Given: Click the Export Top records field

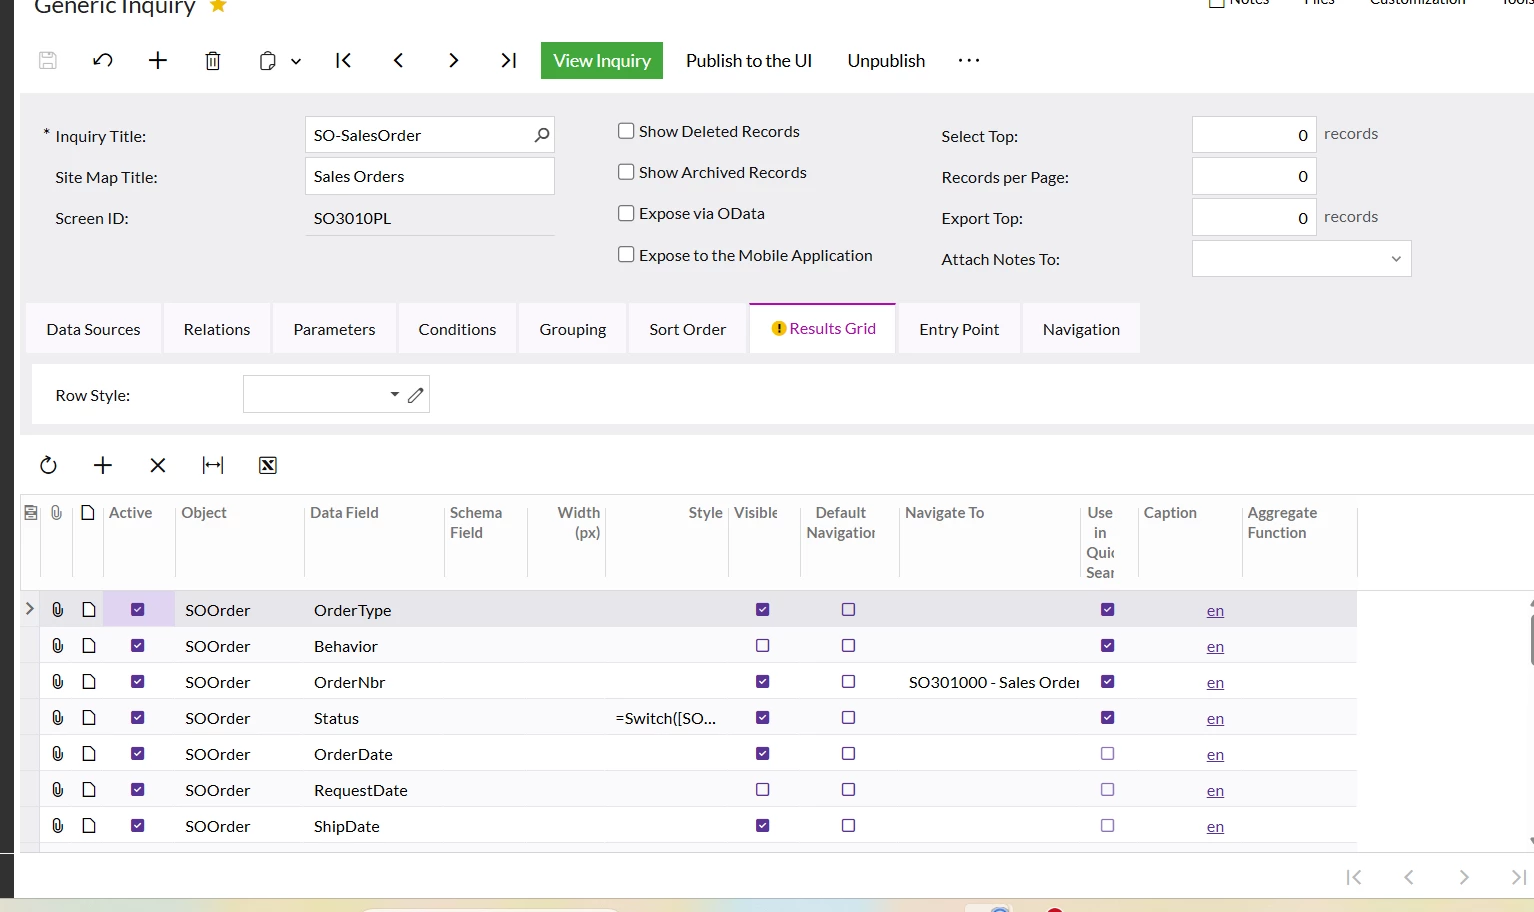Looking at the screenshot, I should pos(1254,218).
